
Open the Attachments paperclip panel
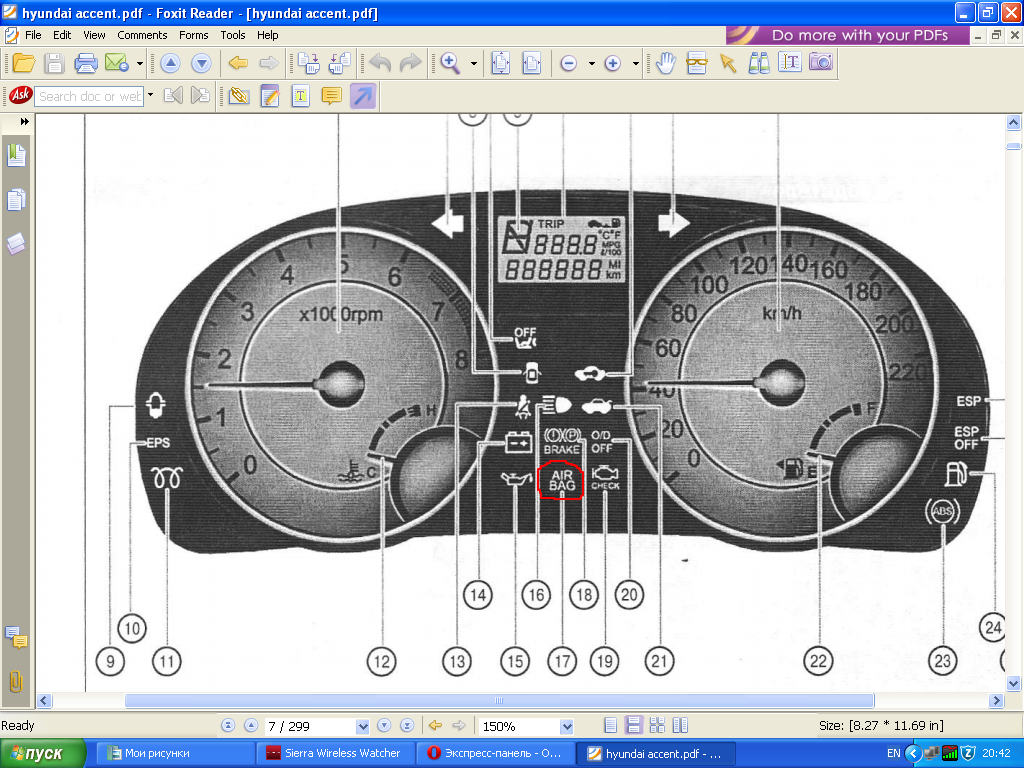[16, 681]
